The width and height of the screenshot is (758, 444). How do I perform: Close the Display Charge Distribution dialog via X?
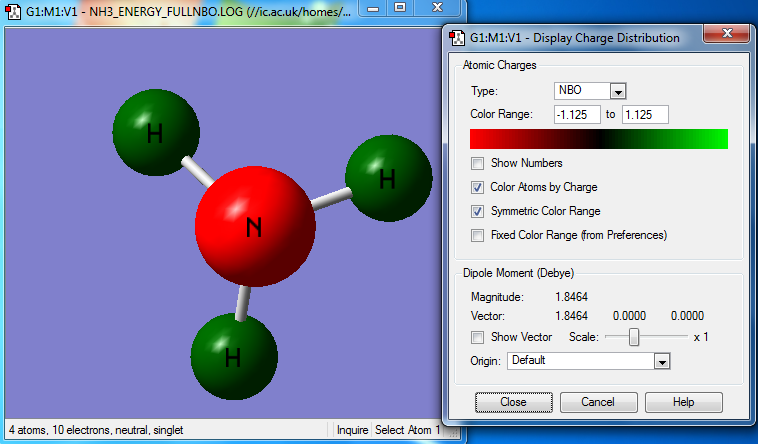pos(727,34)
